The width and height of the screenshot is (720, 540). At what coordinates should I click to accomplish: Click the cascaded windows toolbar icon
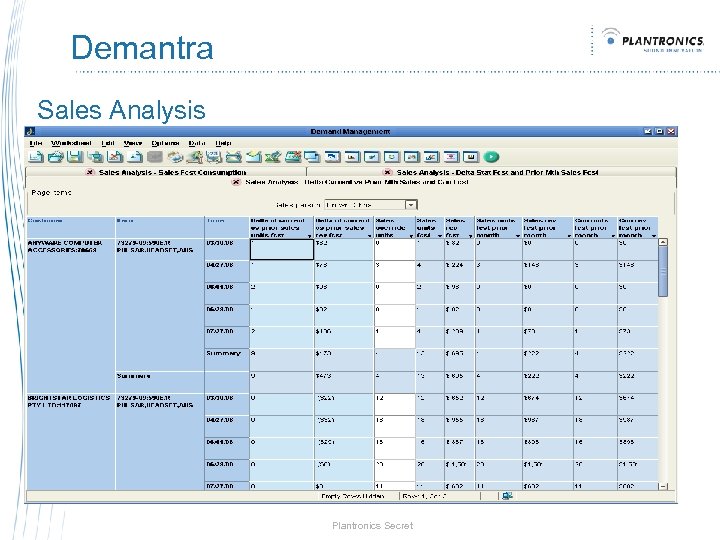[312, 157]
